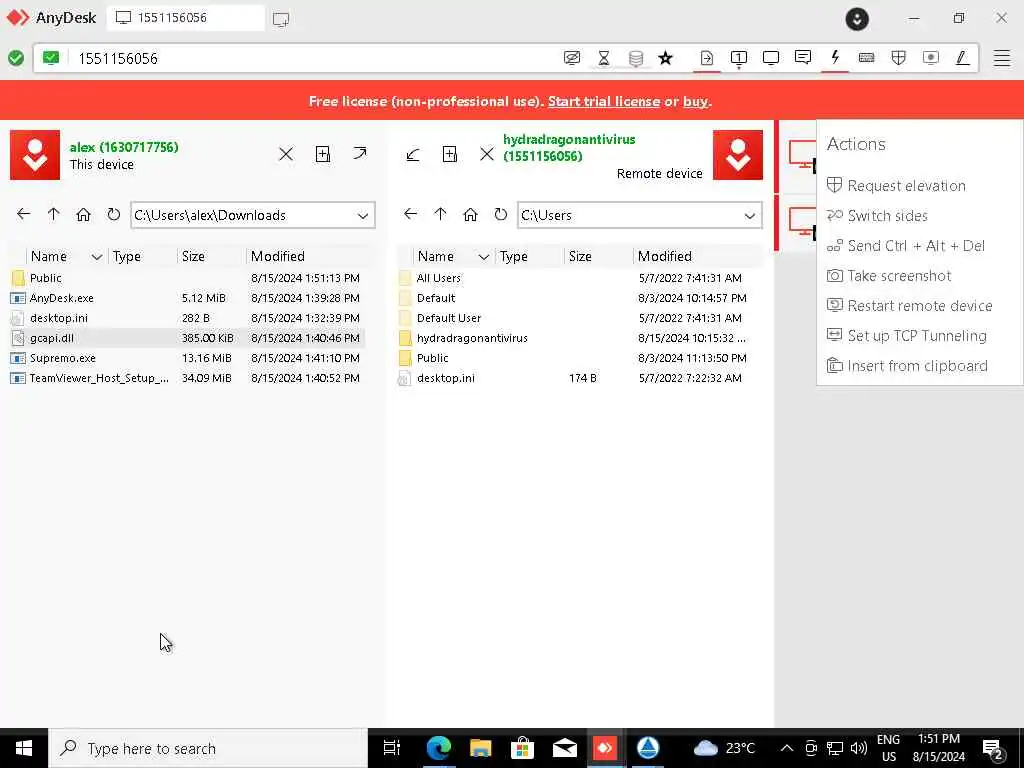Click the new session tab icon
The image size is (1024, 768).
pos(281,19)
